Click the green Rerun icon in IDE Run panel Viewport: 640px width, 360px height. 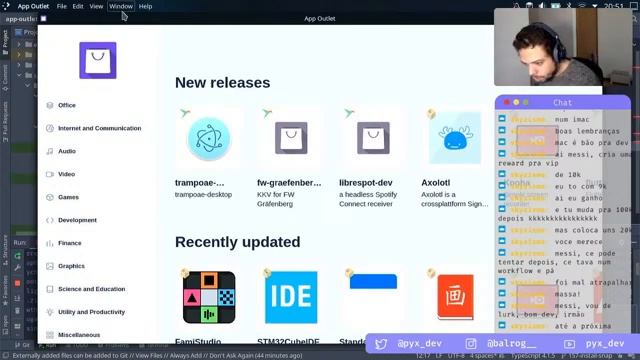pos(17,256)
